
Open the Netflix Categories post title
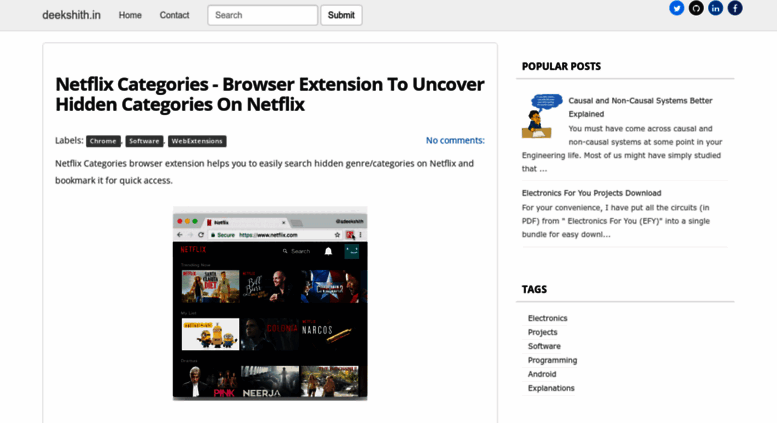tap(270, 94)
